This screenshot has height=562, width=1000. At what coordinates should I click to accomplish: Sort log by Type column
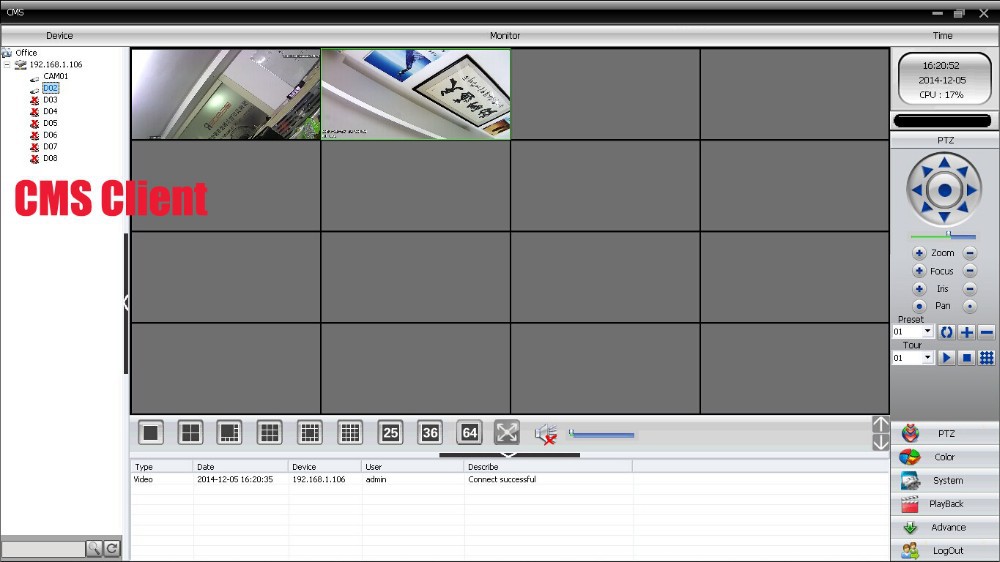click(161, 467)
